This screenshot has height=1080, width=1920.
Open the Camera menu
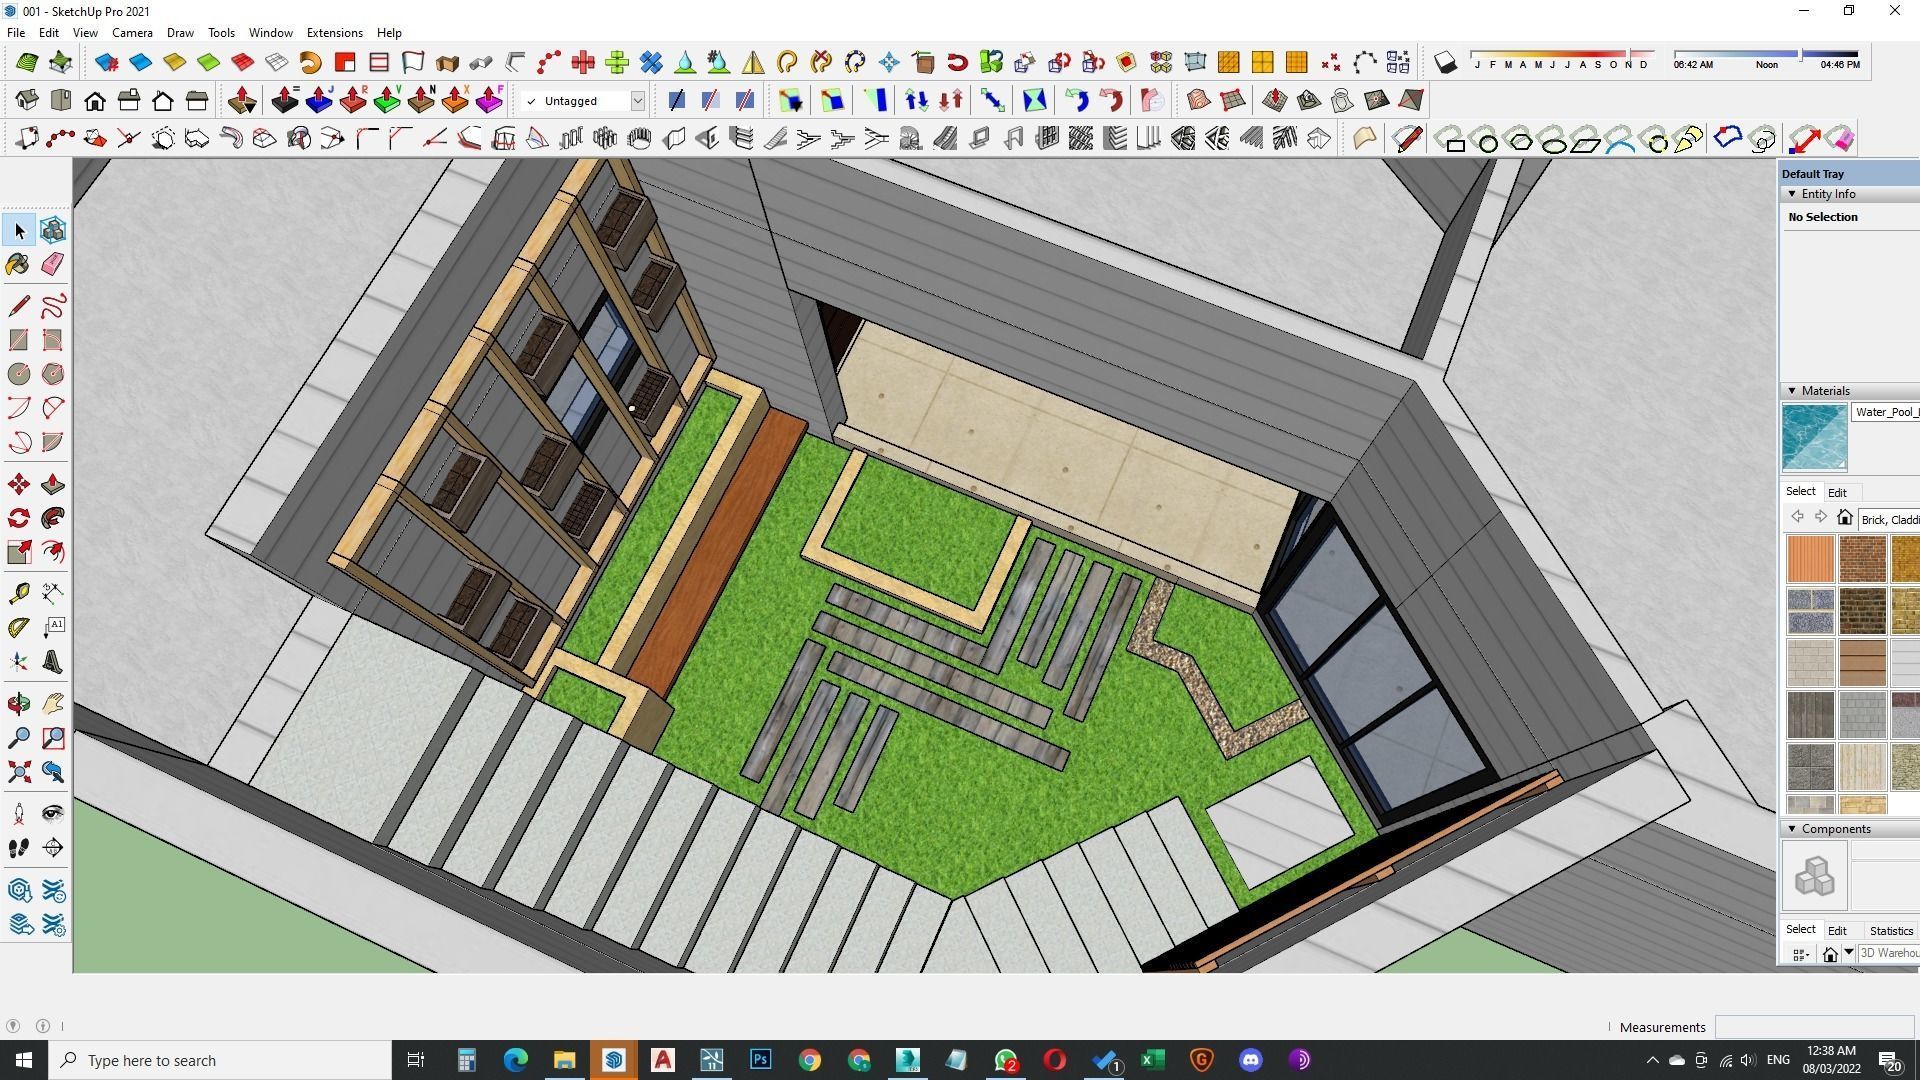coord(132,33)
